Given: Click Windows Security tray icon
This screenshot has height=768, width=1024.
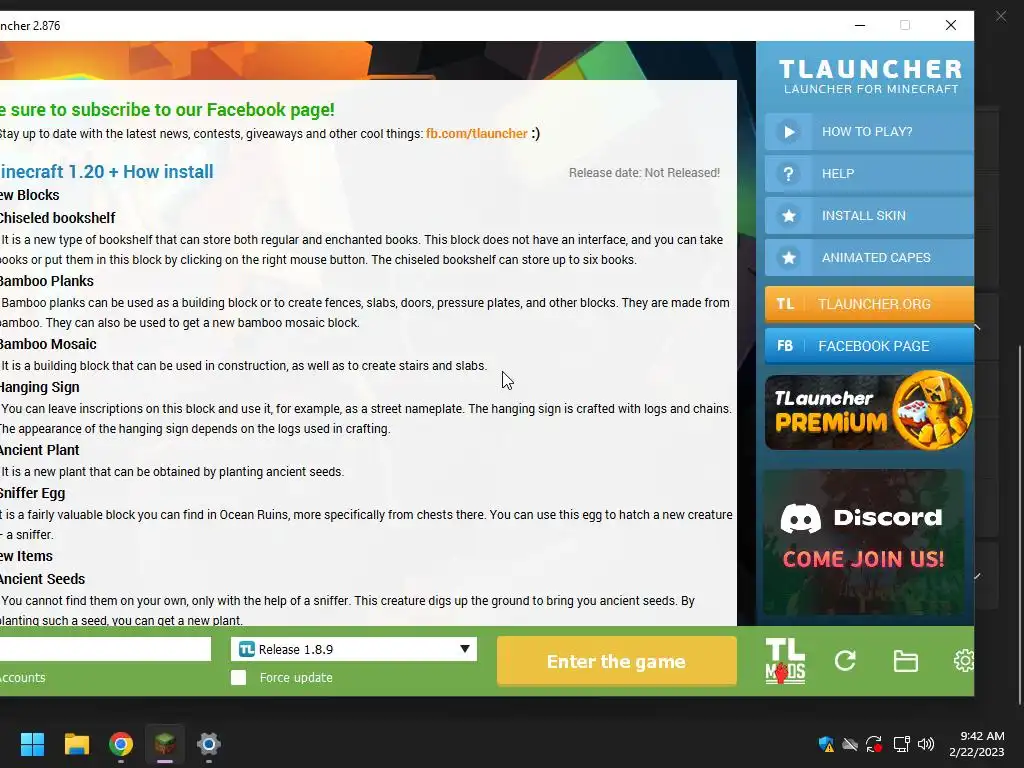Looking at the screenshot, I should (826, 744).
